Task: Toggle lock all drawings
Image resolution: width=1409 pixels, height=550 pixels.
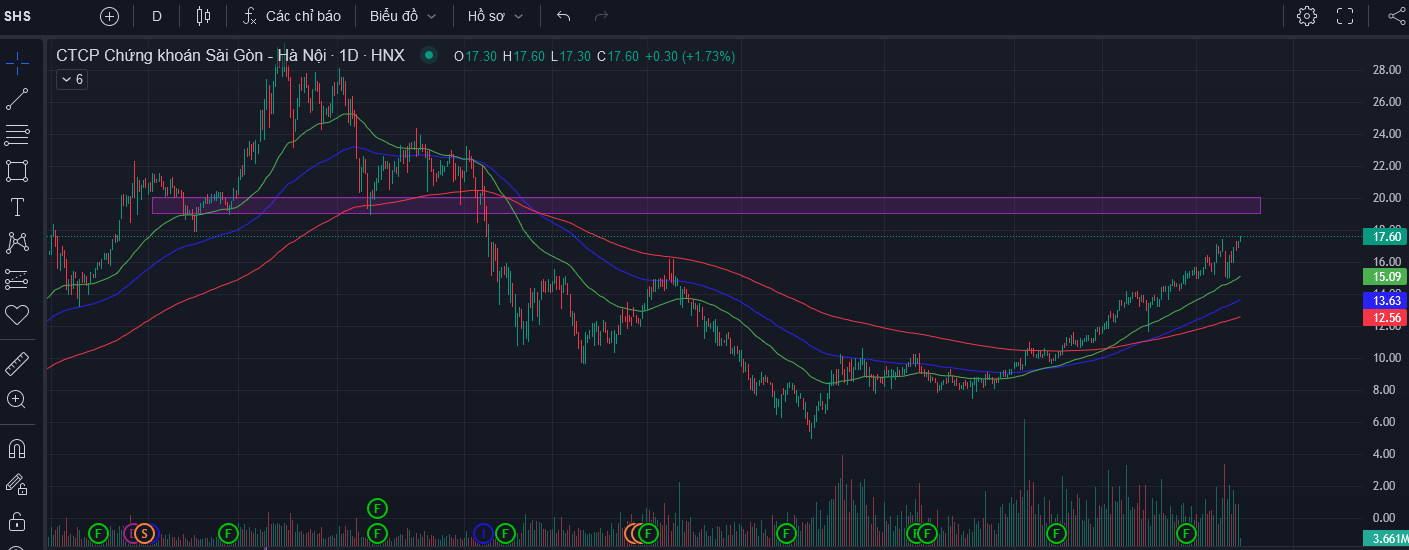Action: 17,521
